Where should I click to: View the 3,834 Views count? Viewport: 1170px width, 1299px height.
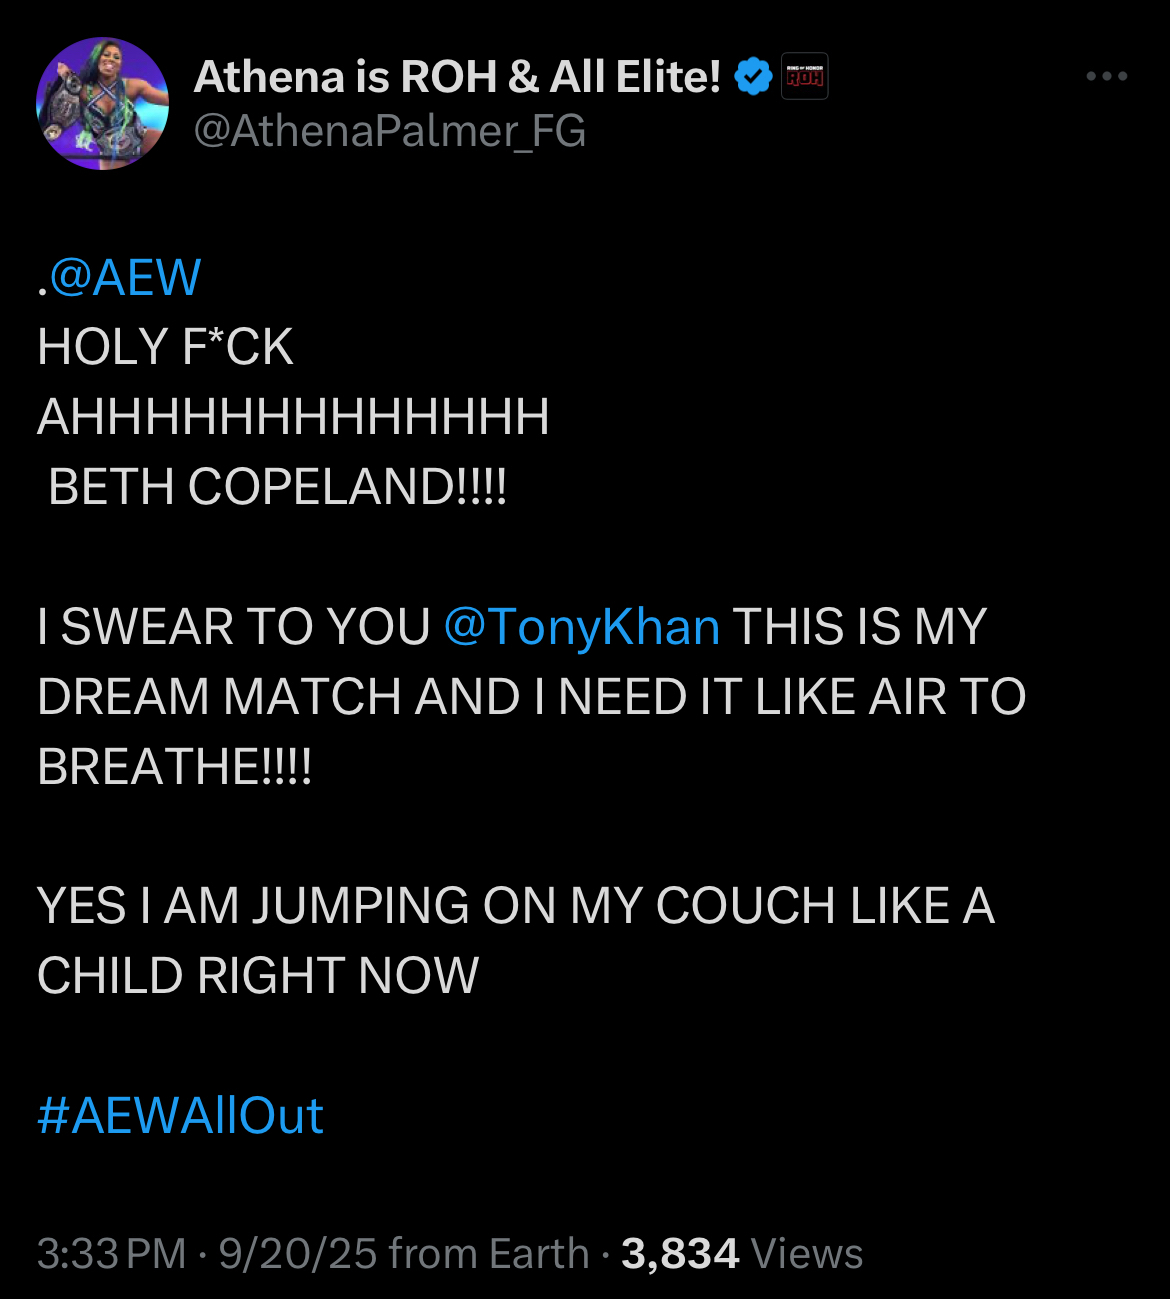(x=741, y=1254)
